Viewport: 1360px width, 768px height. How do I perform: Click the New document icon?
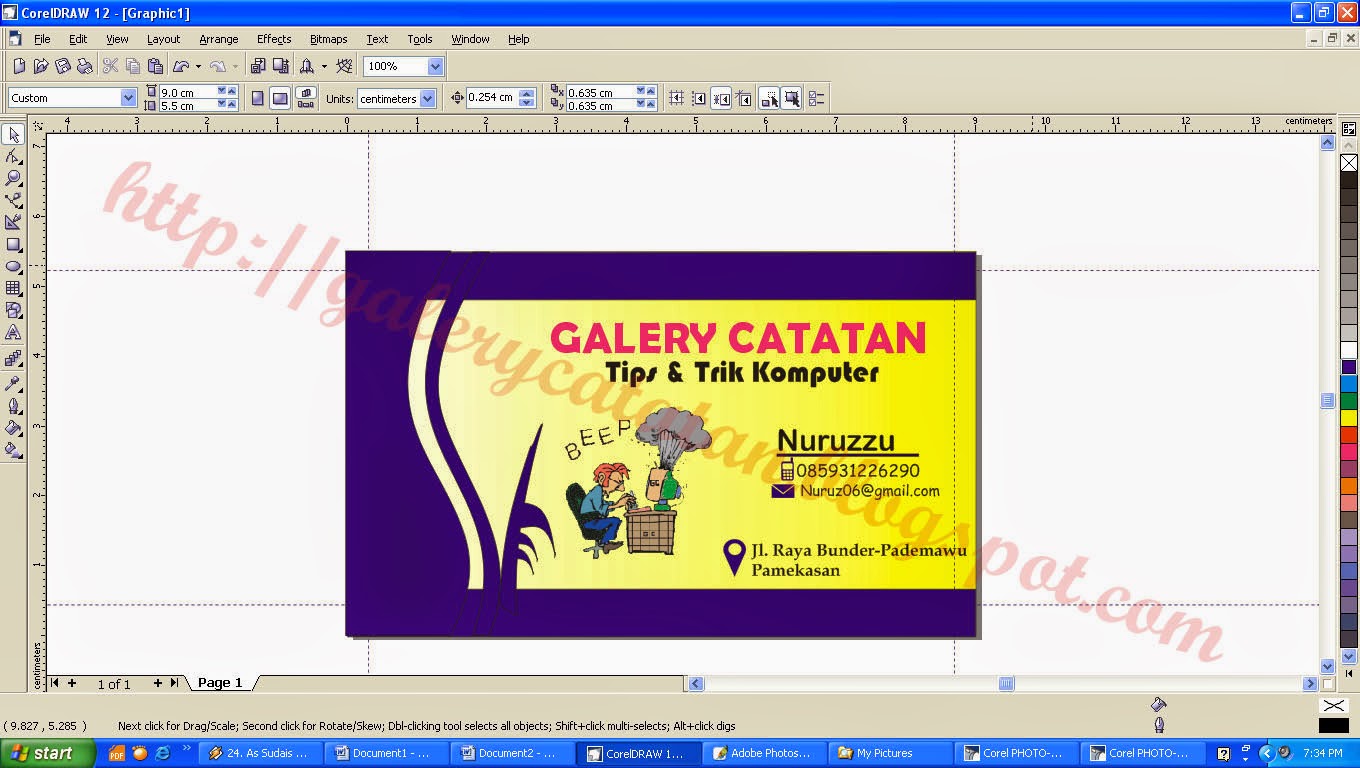tap(19, 66)
